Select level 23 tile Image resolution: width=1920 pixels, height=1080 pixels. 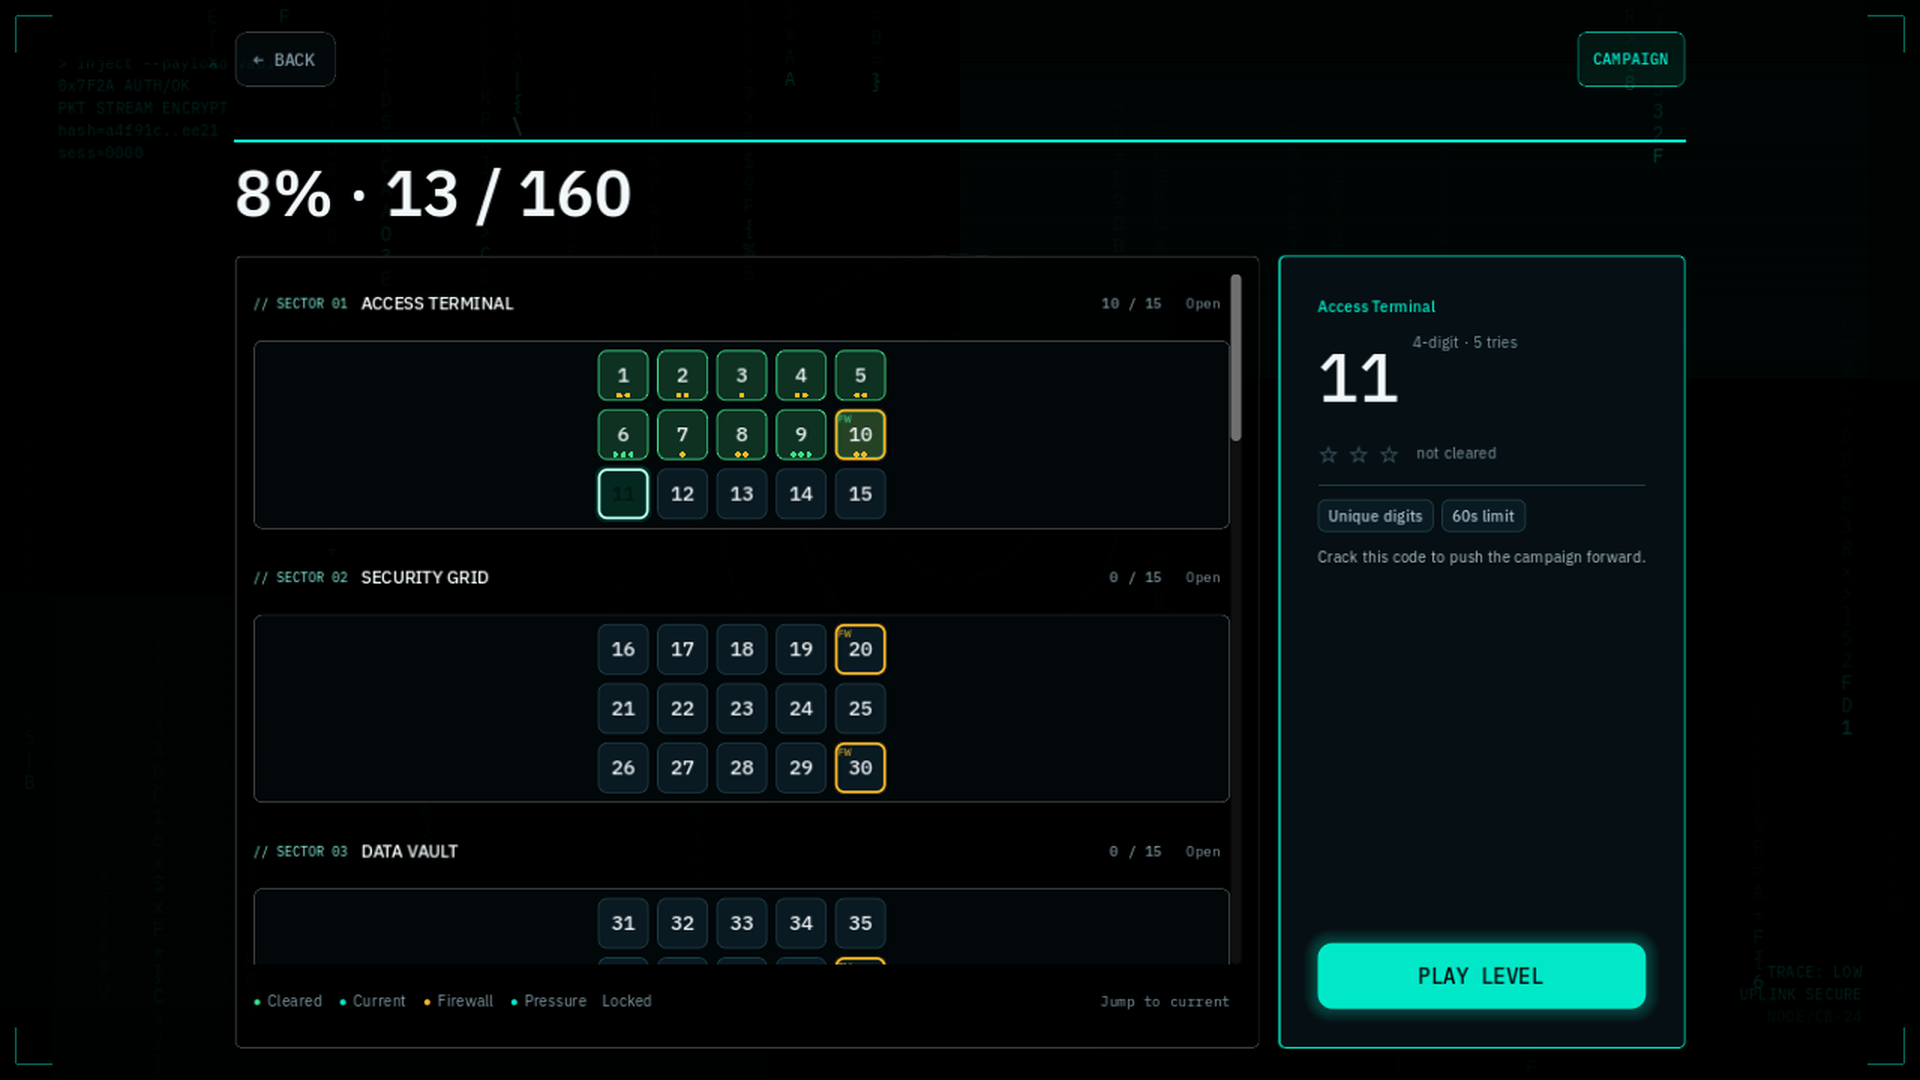pos(742,709)
